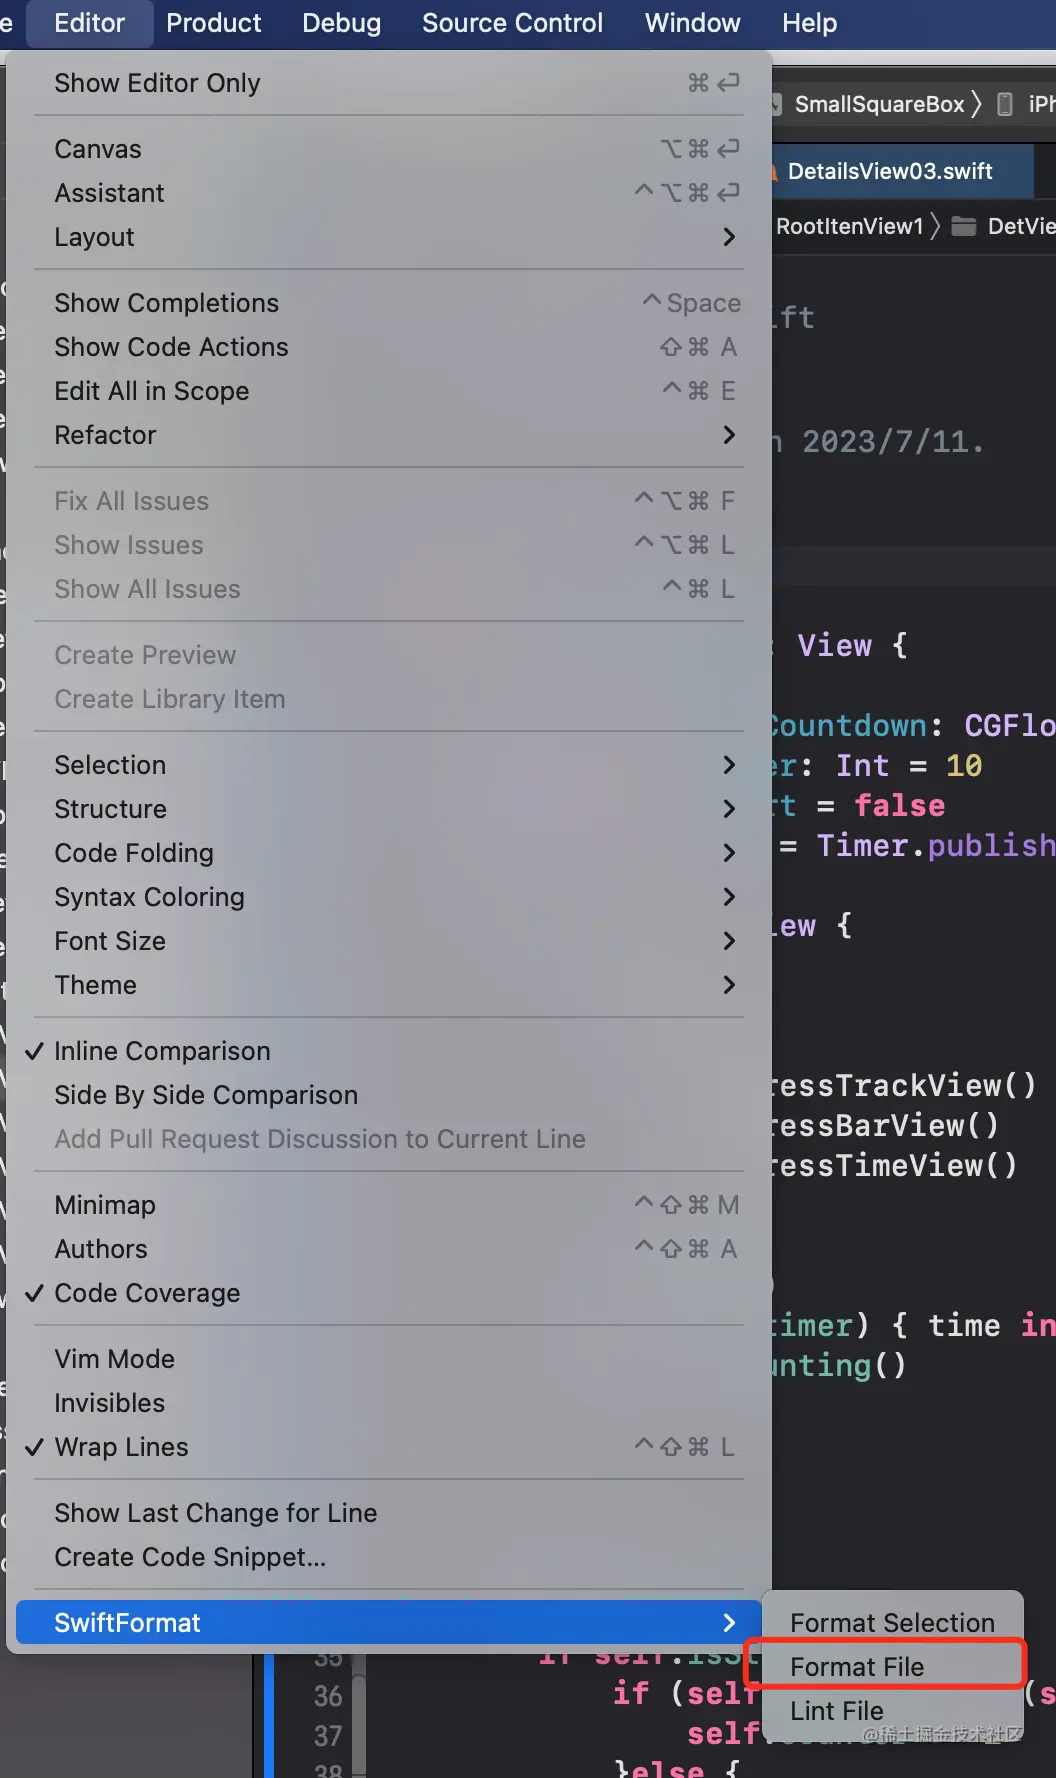Disable the Code Coverage checkmark option
1056x1778 pixels.
click(x=147, y=1293)
